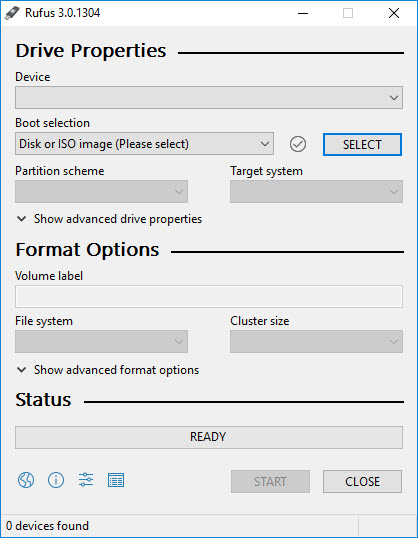Open the File system dropdown
This screenshot has height=538, width=418.
101,341
